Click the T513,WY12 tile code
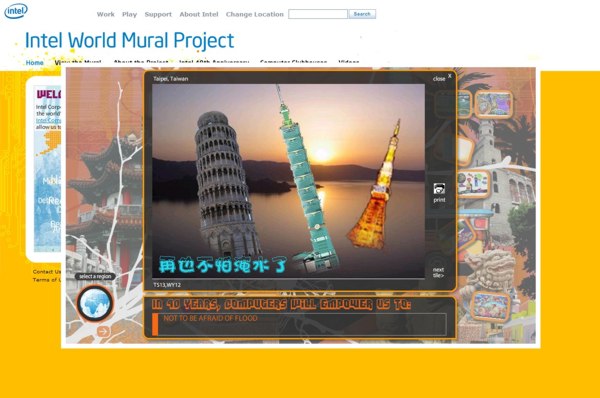 click(167, 285)
